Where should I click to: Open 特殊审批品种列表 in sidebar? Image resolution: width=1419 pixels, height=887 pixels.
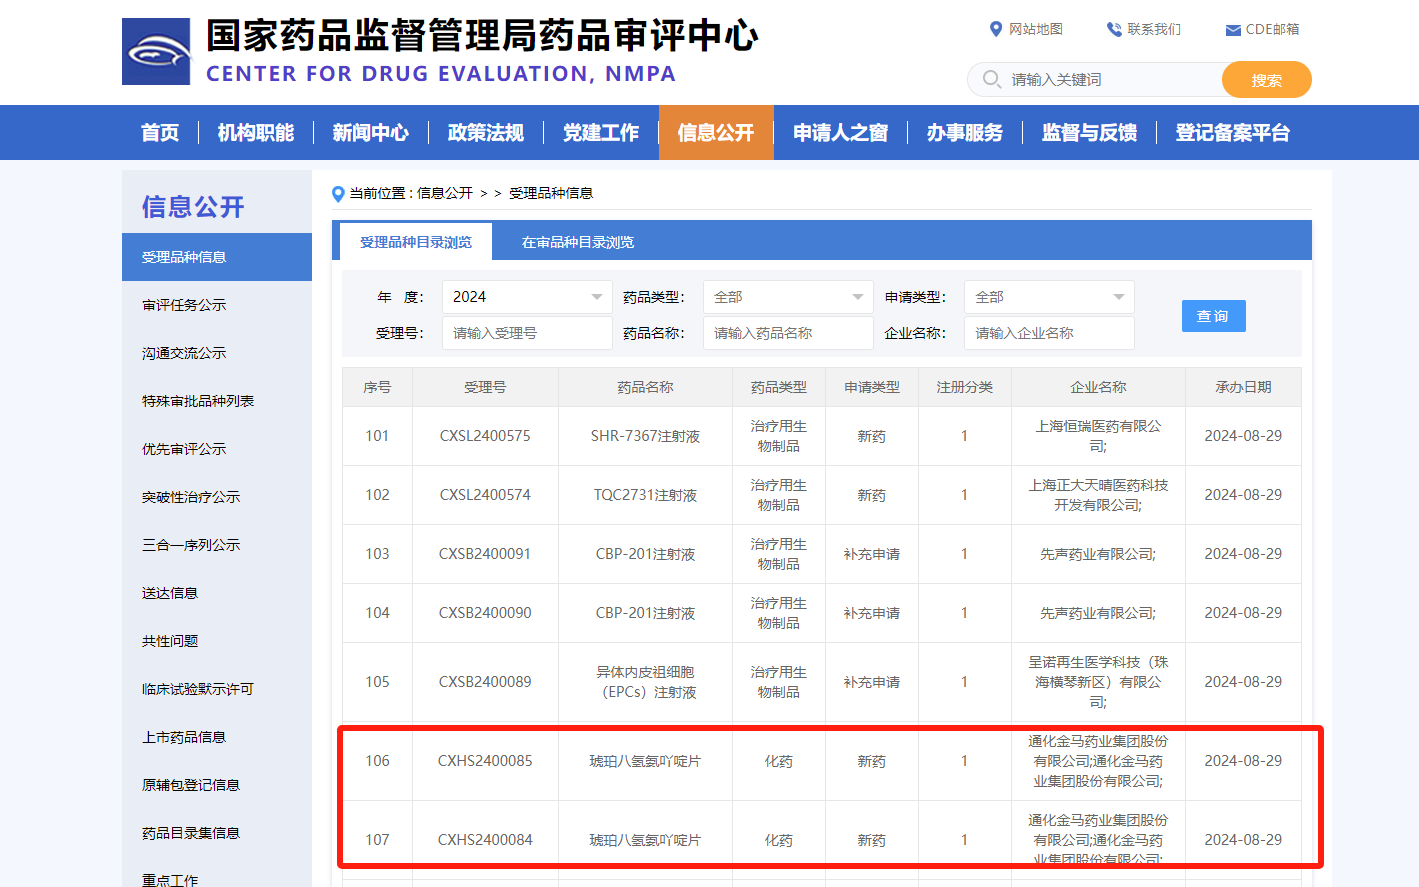[217, 401]
